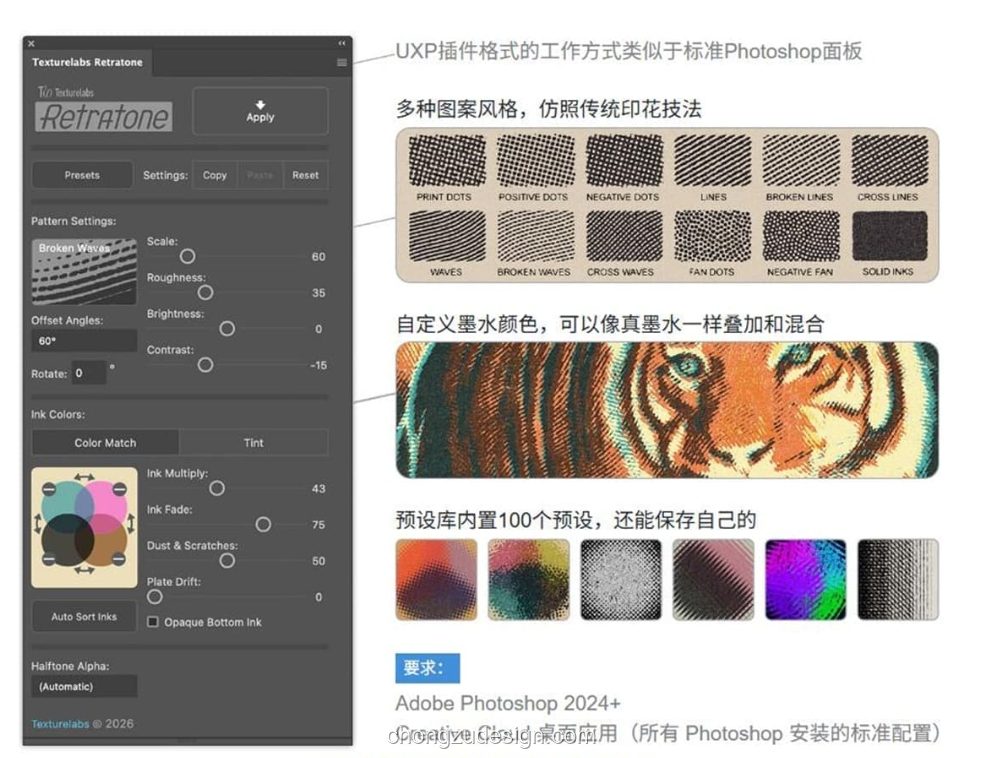983x758 pixels.
Task: Select the Cross Lines pattern sample
Action: pyautogui.click(x=889, y=161)
